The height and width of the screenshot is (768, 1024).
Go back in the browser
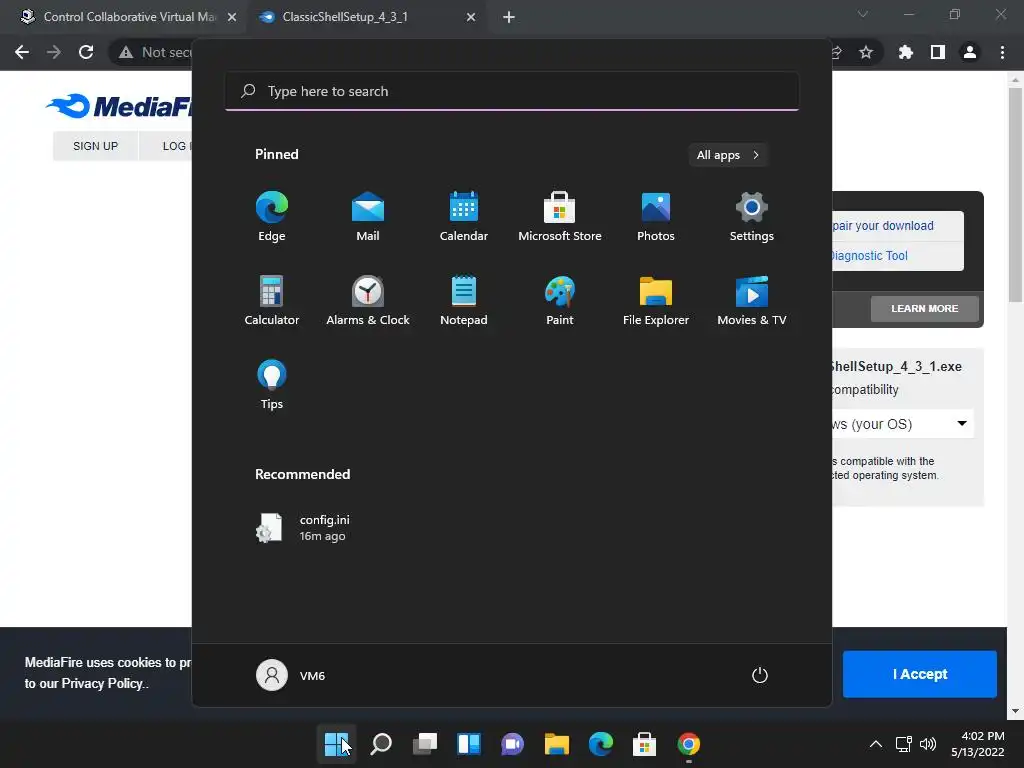22,52
